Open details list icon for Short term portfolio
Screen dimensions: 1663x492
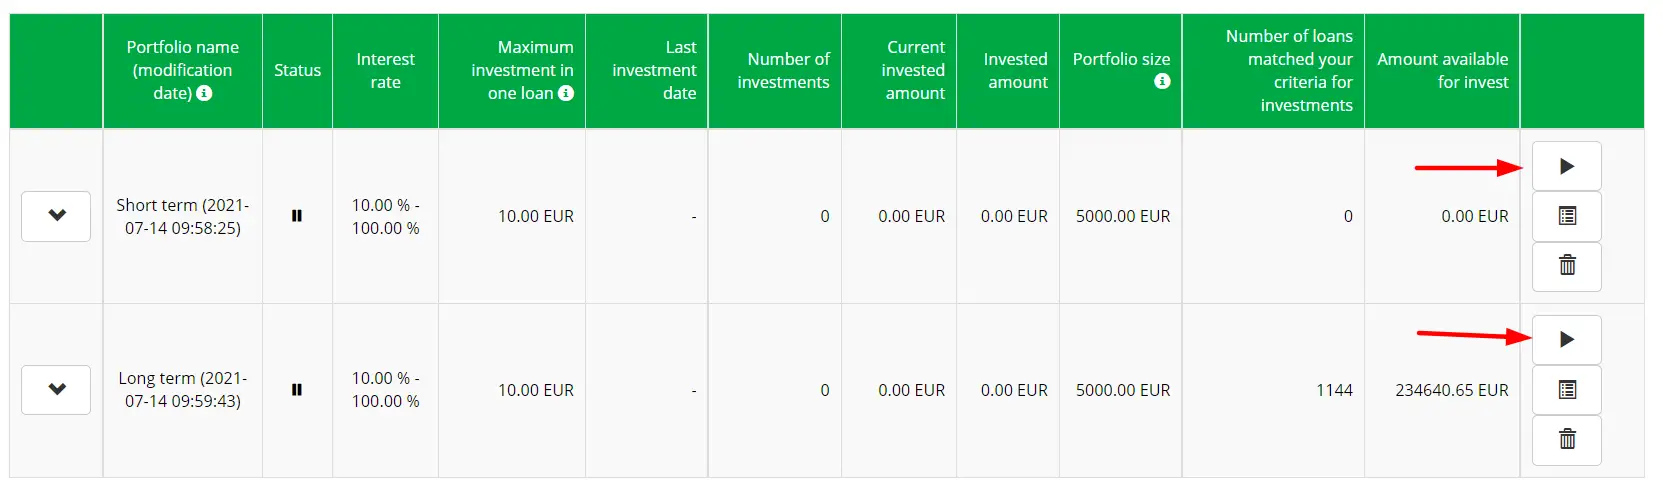pyautogui.click(x=1566, y=216)
